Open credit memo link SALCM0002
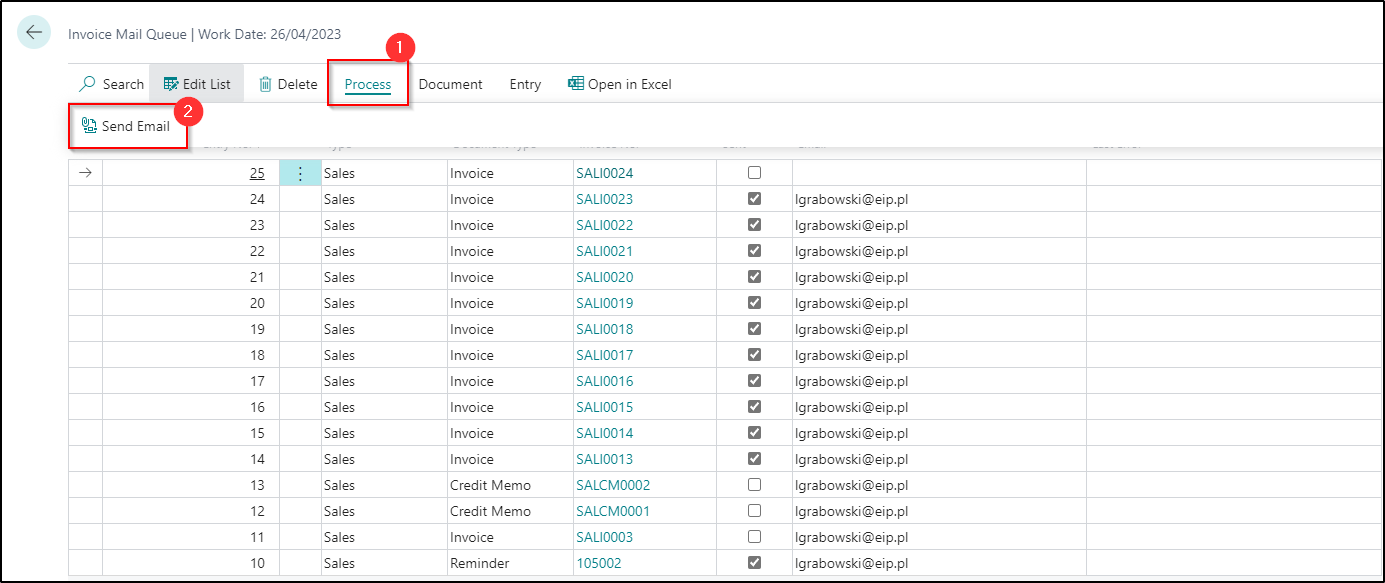1385x583 pixels. coord(613,485)
